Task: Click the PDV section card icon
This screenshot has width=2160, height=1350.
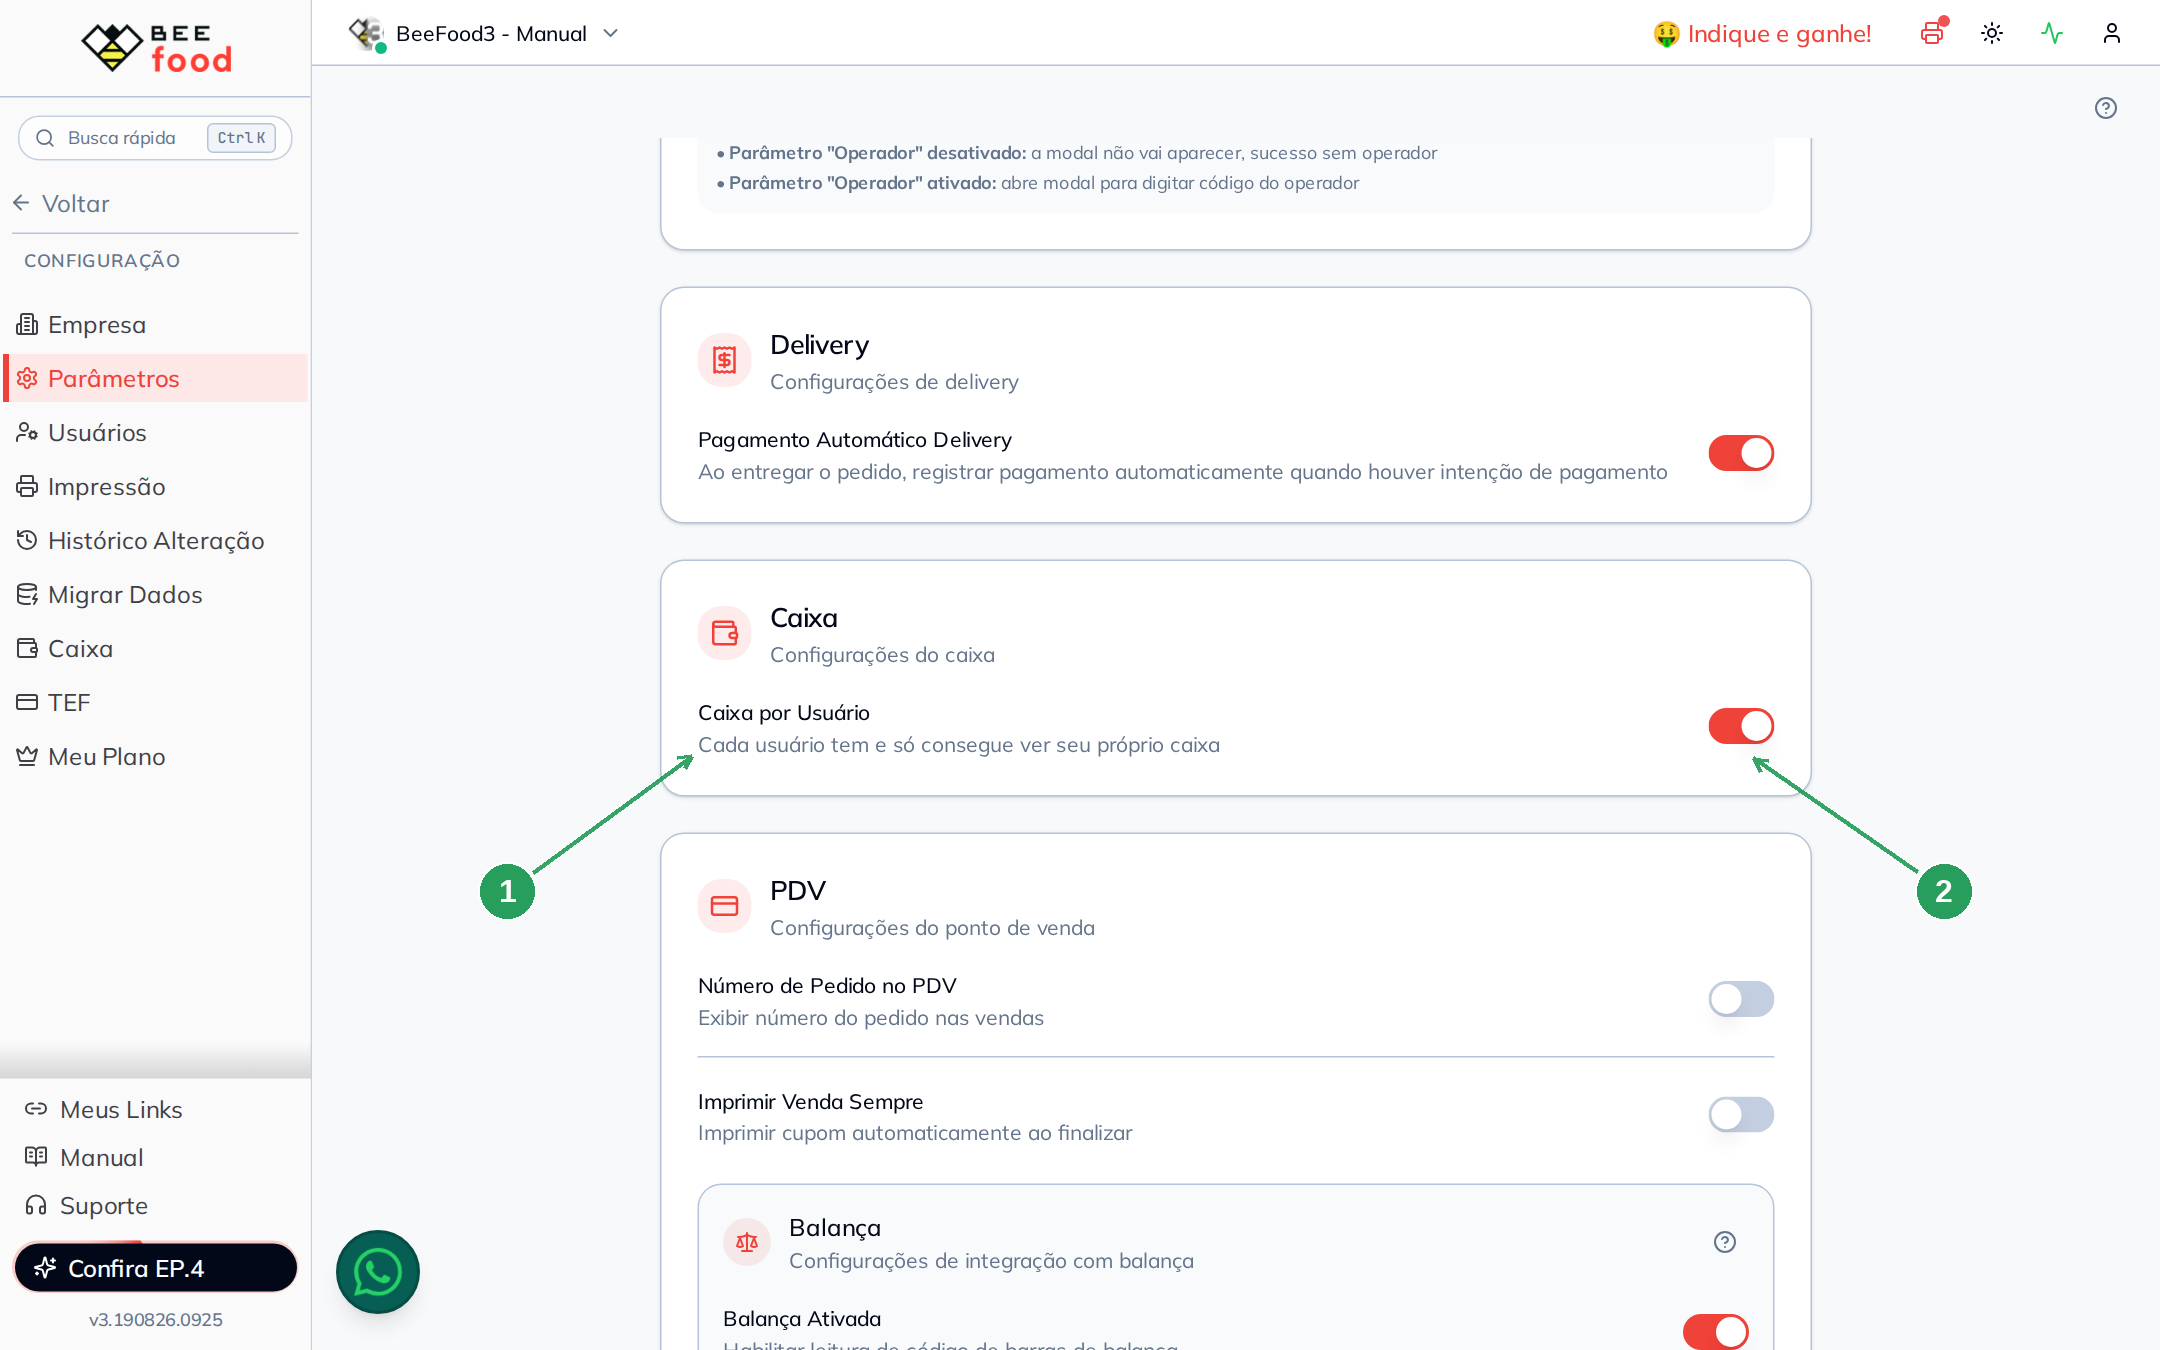Action: point(724,906)
